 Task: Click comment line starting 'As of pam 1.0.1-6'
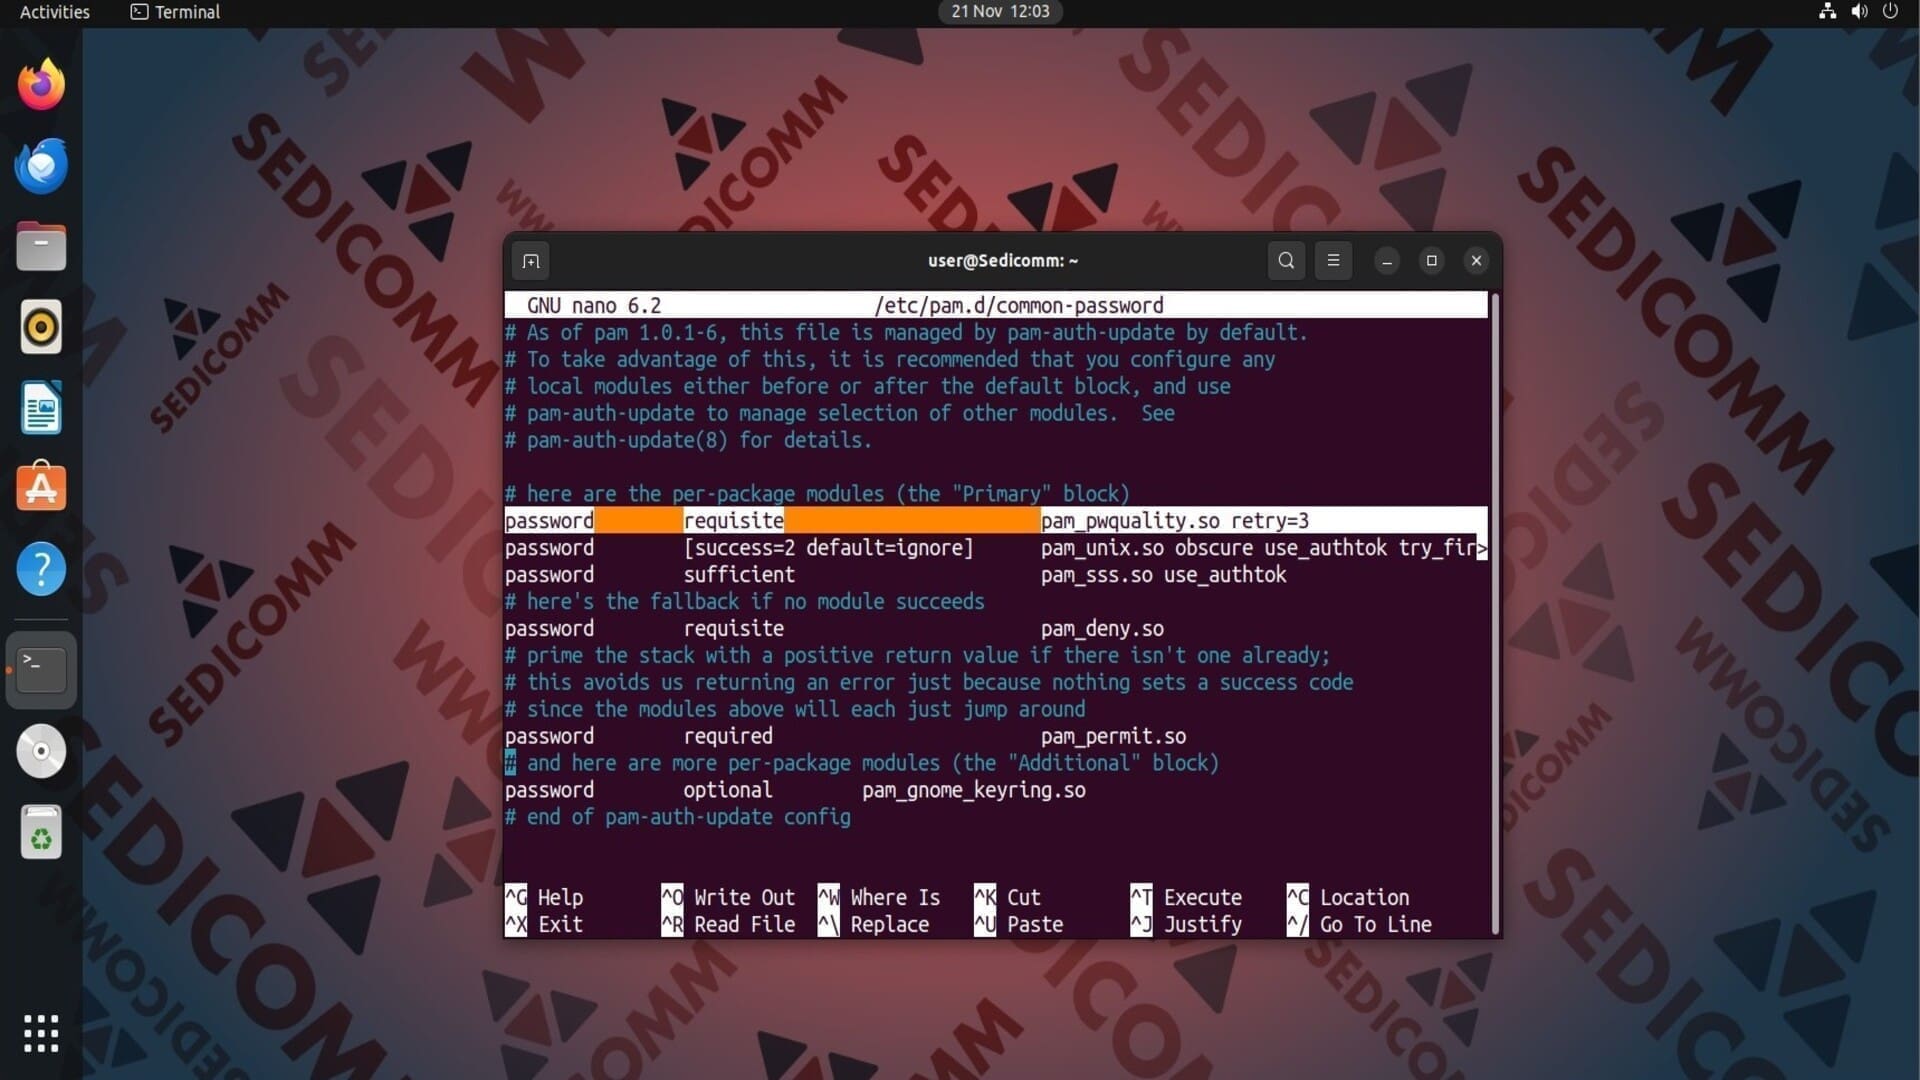coord(906,332)
